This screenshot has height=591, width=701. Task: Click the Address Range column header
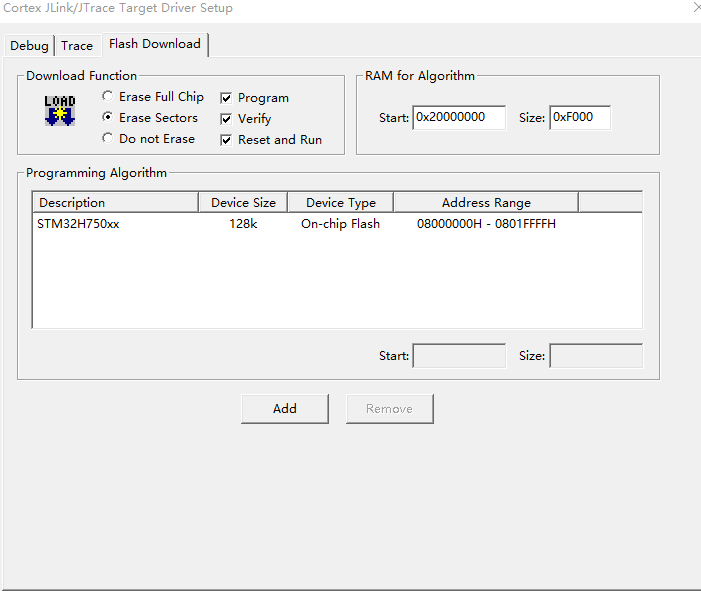point(486,202)
